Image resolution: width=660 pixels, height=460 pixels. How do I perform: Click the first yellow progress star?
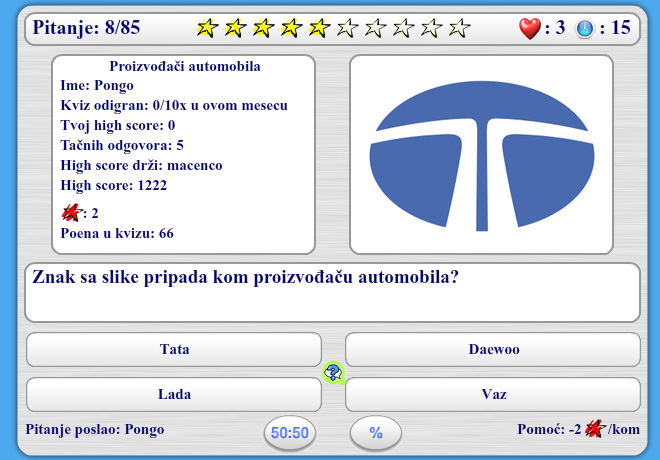[207, 28]
